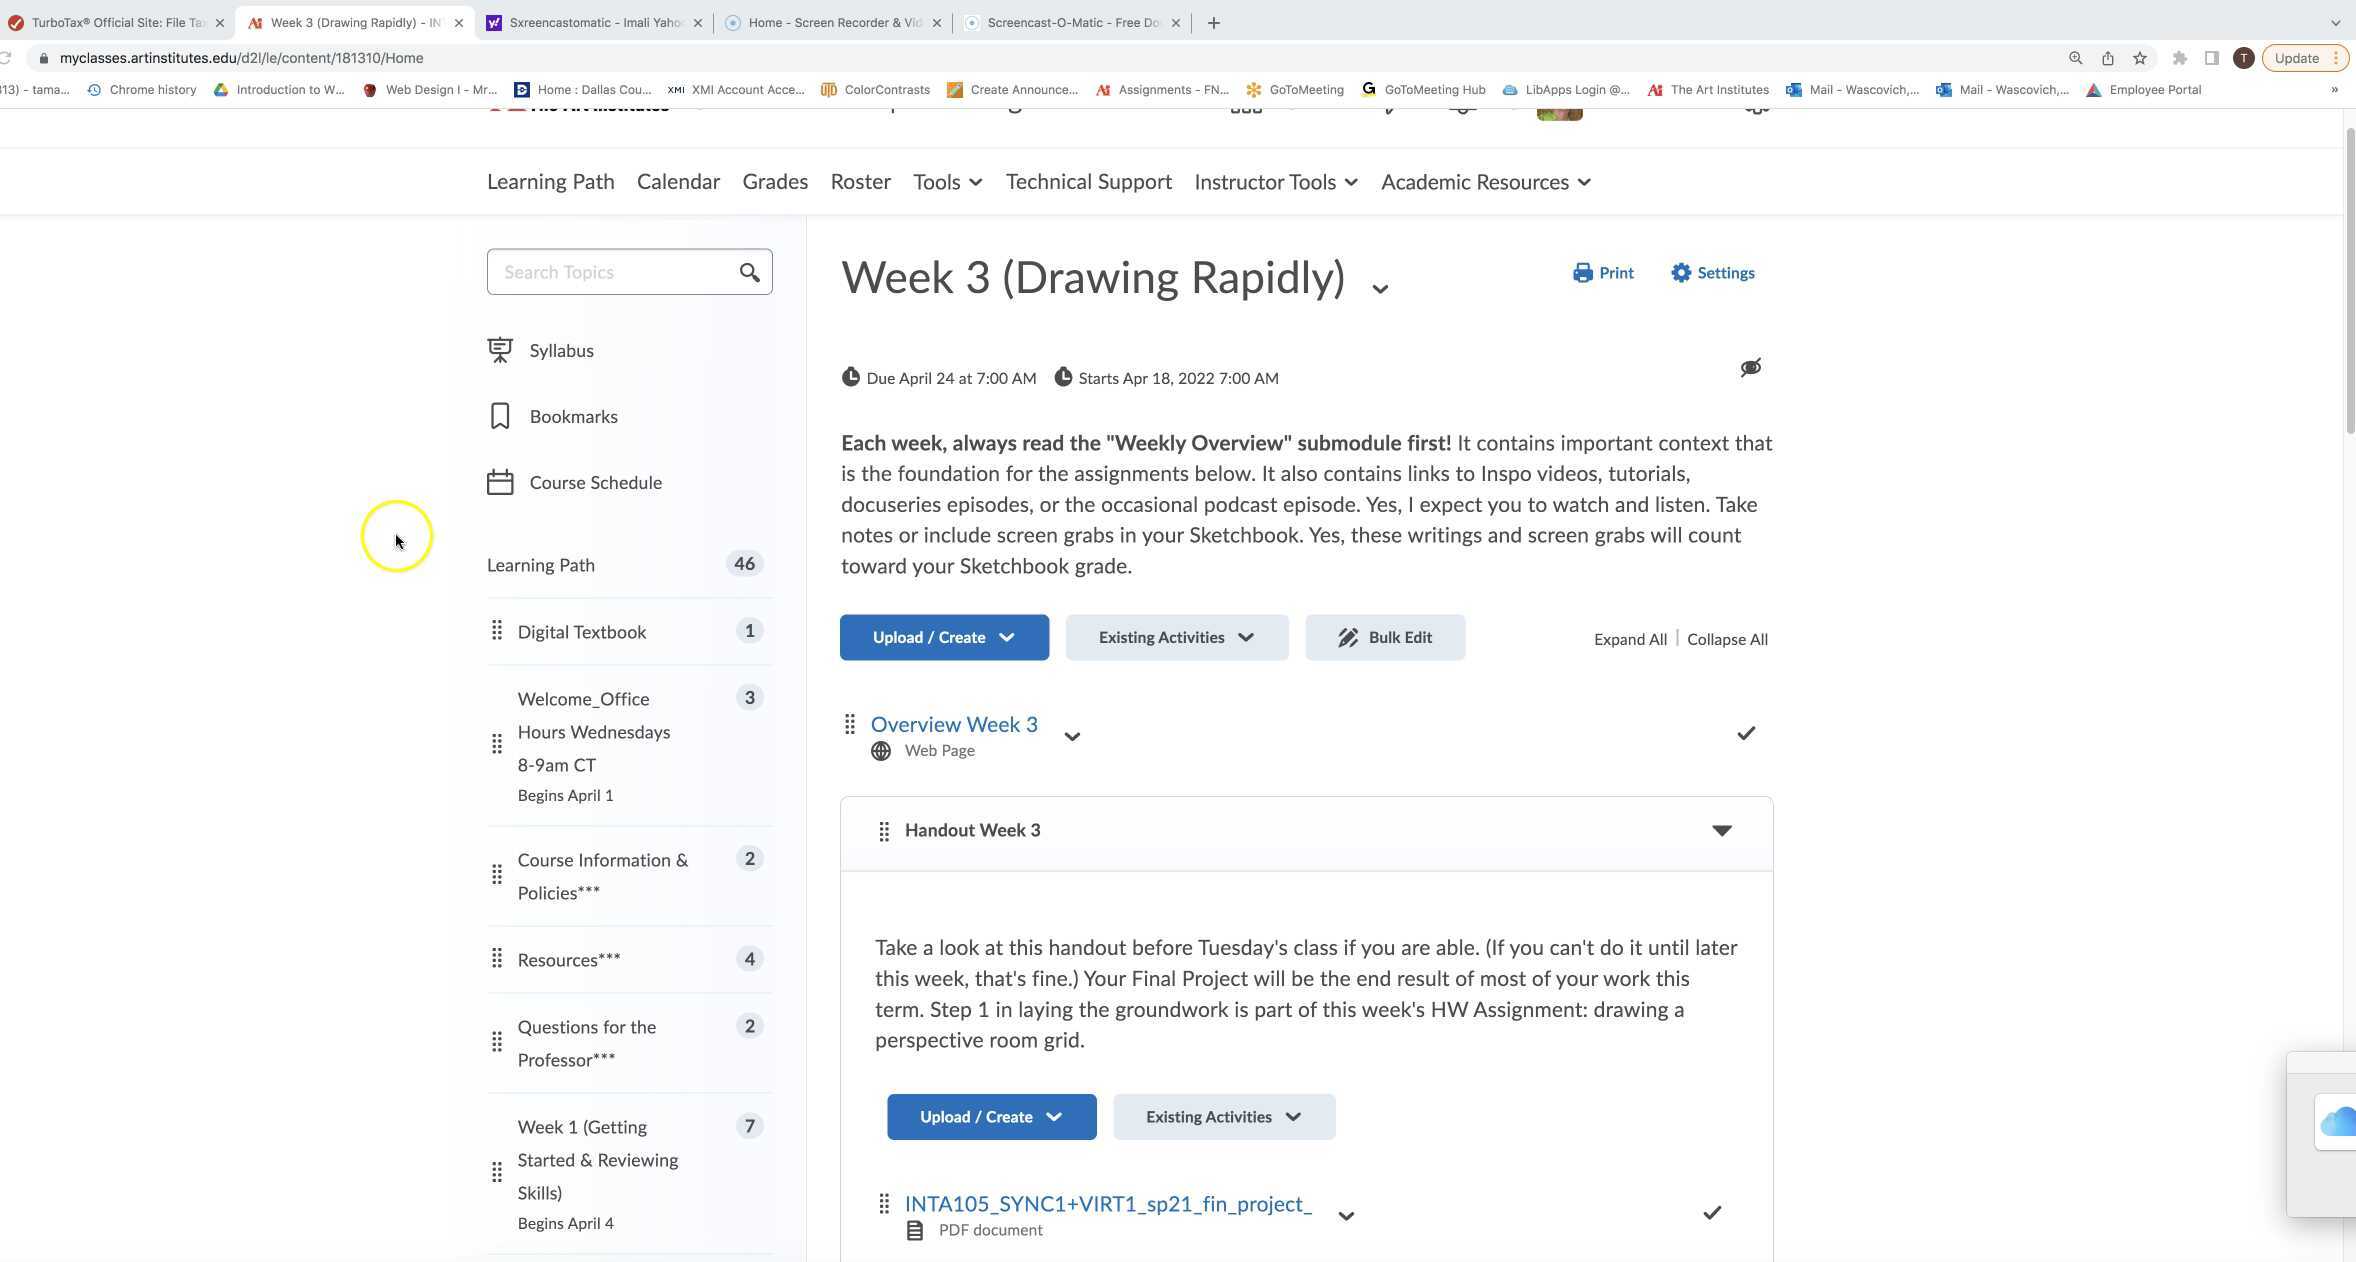Click the Bulk Edit button
This screenshot has width=2356, height=1262.
[1384, 638]
